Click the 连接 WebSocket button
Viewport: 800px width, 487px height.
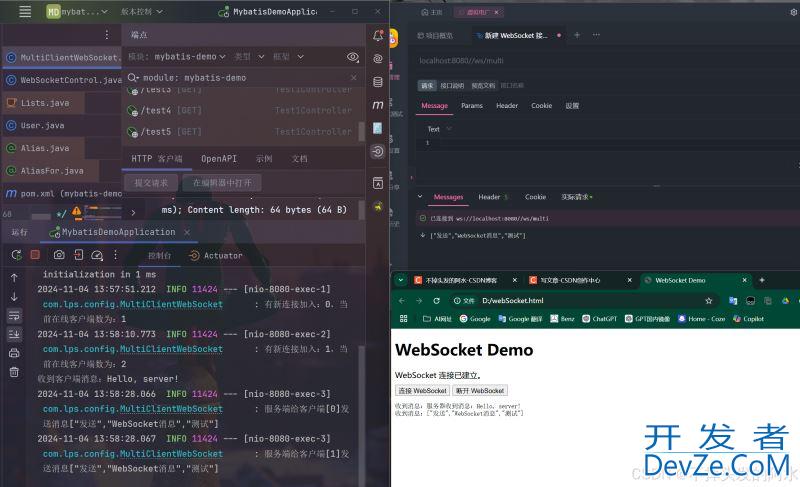coord(423,391)
